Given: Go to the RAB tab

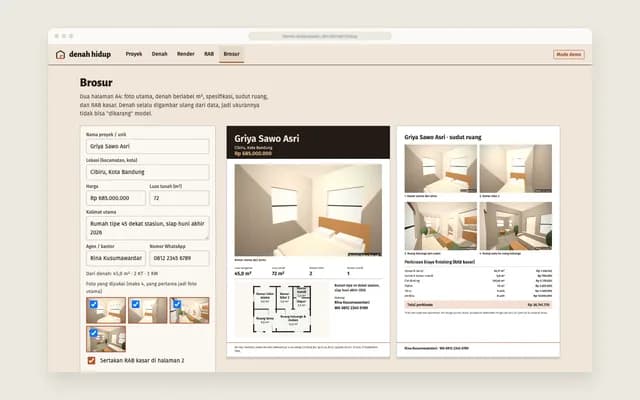Looking at the screenshot, I should pyautogui.click(x=209, y=54).
